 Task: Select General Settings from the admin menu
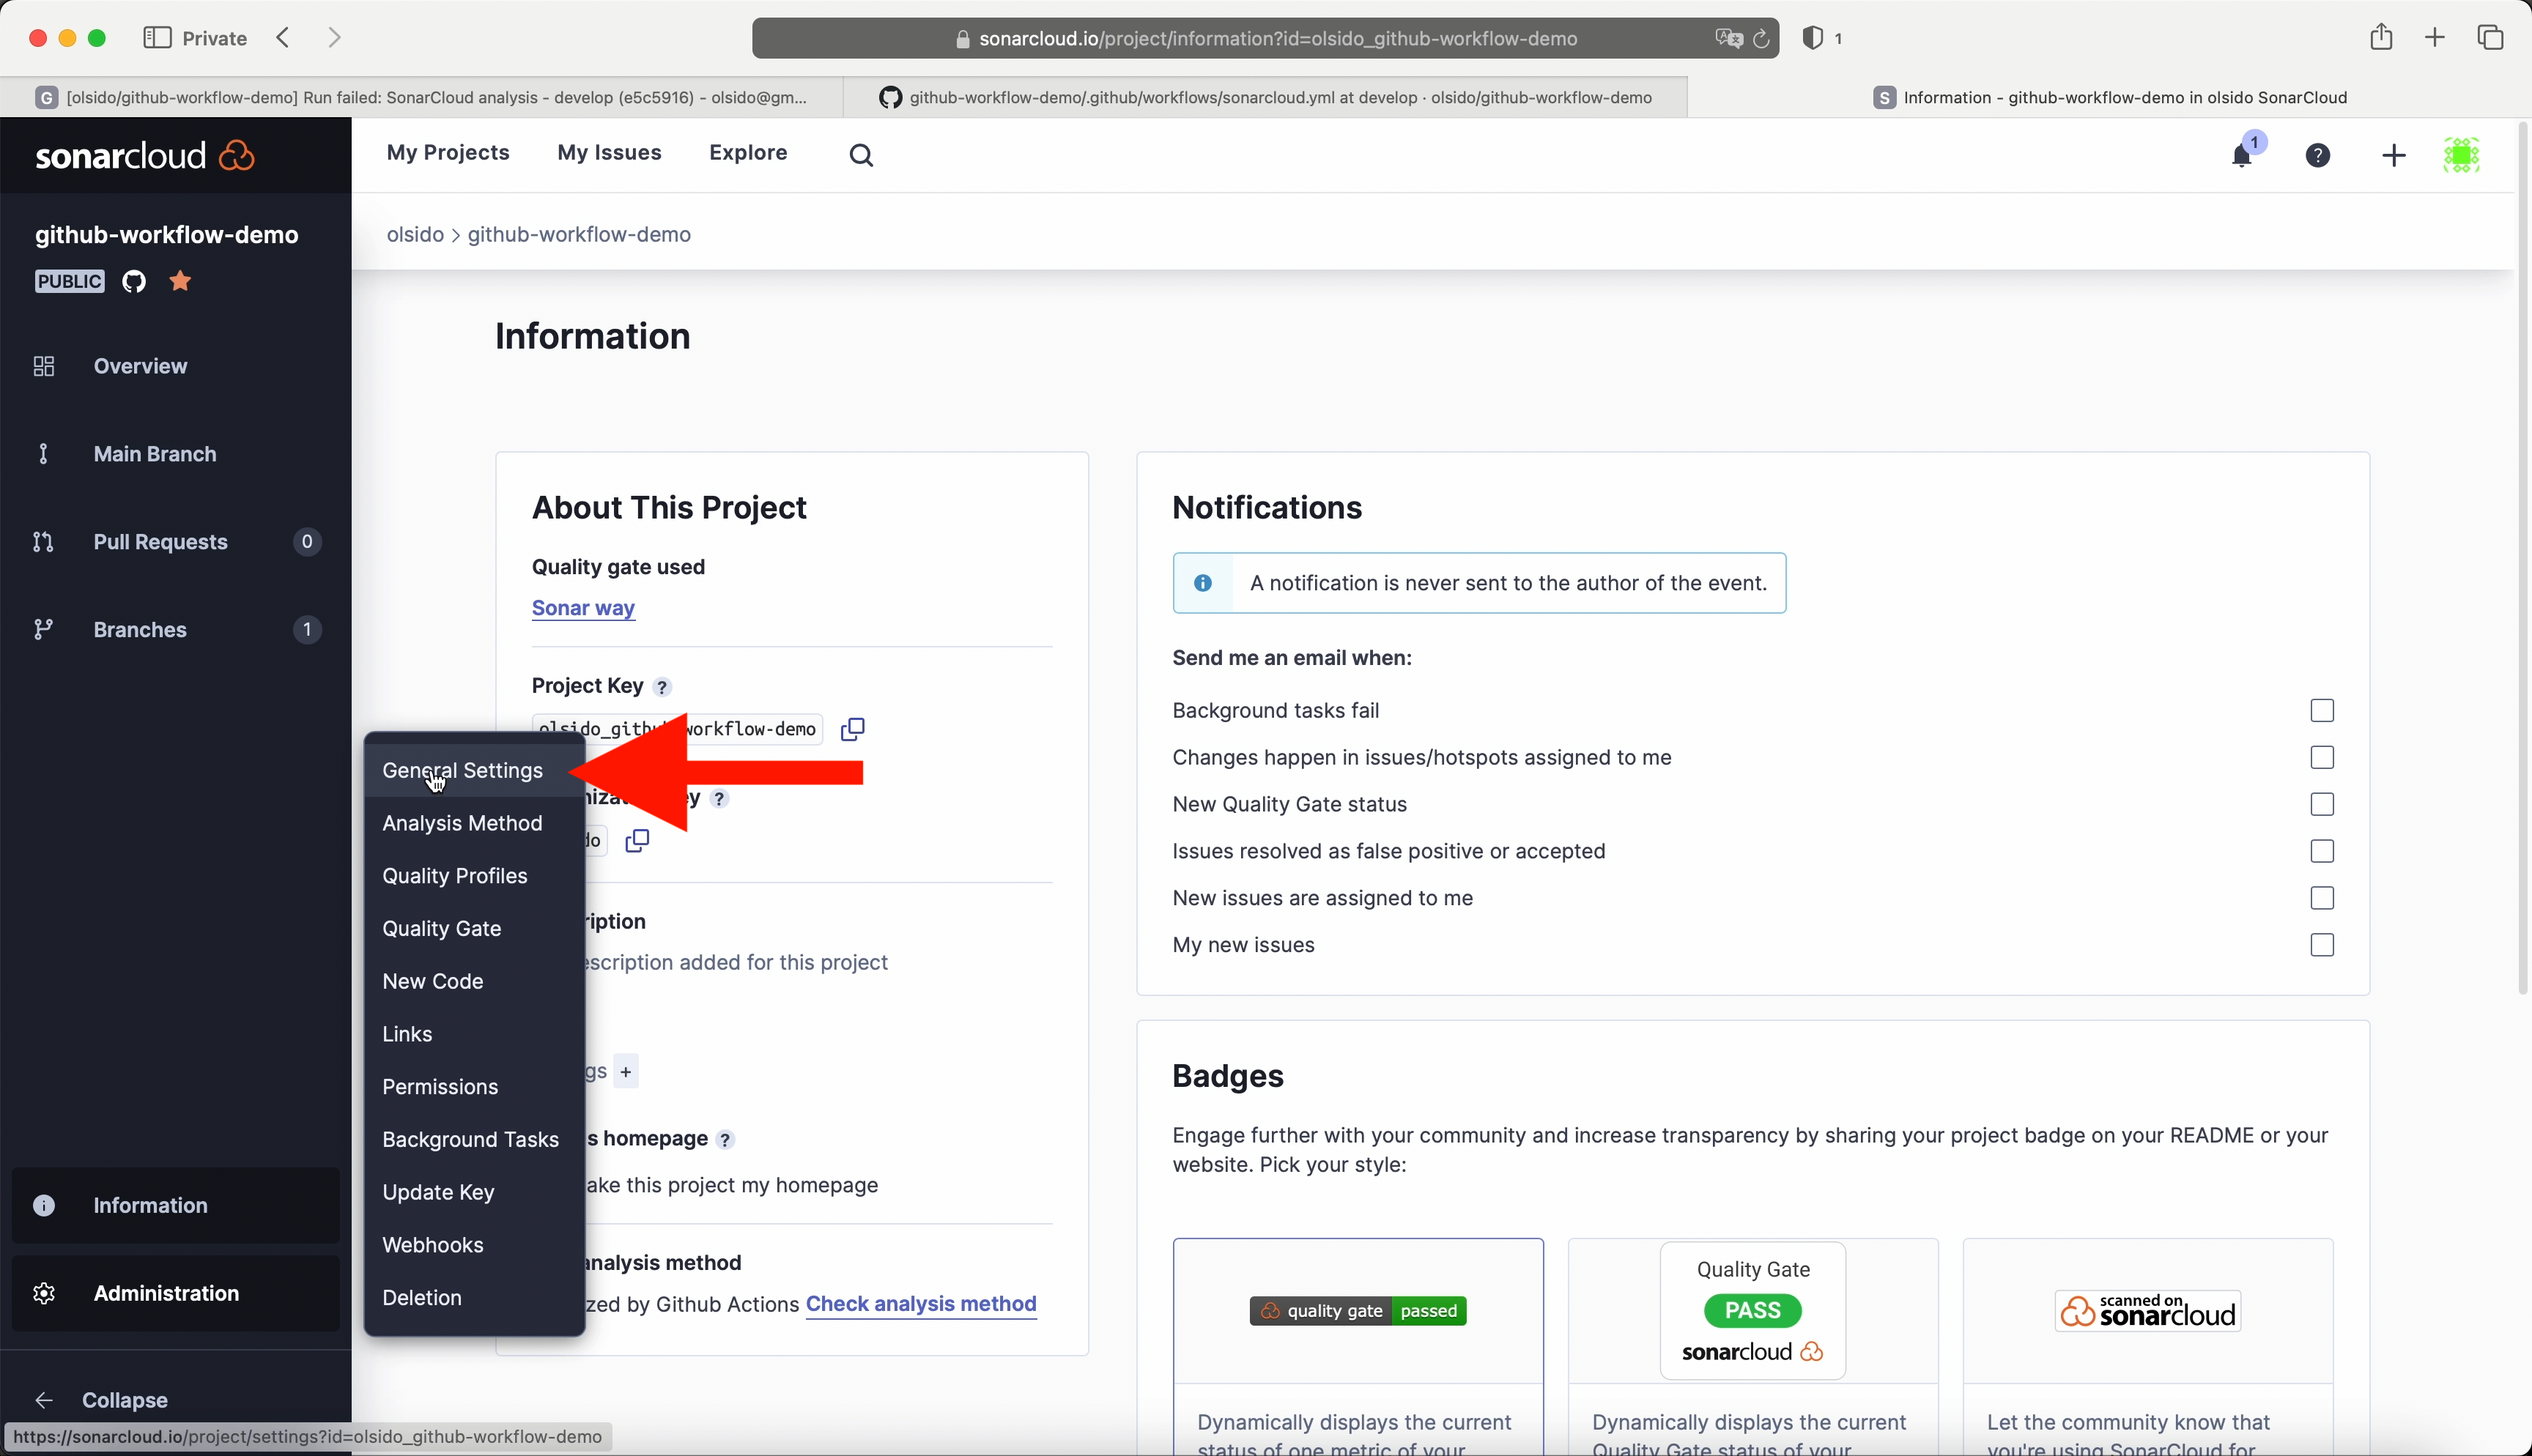(x=462, y=771)
